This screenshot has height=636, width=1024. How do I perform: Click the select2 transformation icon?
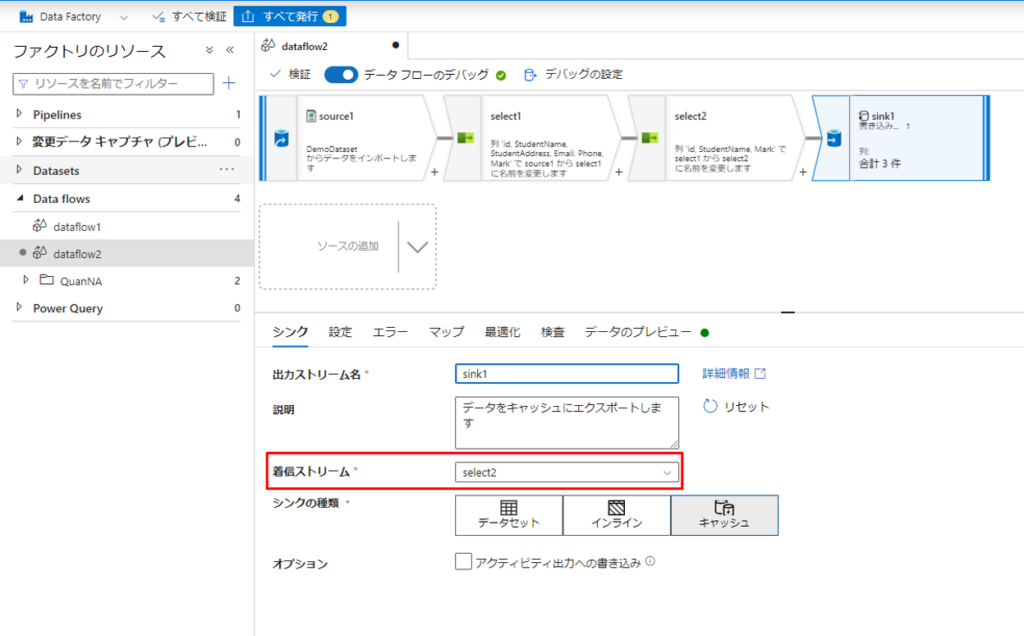coord(649,139)
